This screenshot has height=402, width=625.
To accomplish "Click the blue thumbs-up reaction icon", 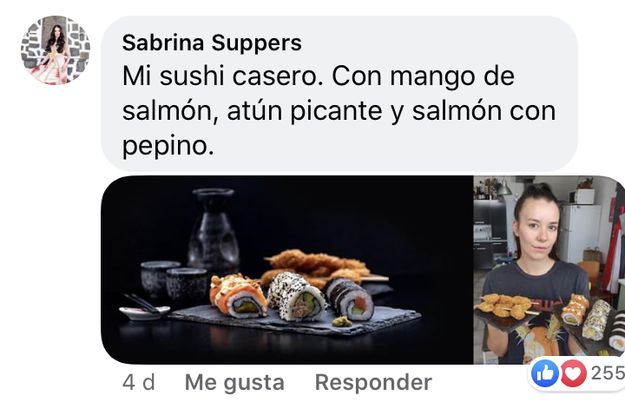I will (x=545, y=373).
